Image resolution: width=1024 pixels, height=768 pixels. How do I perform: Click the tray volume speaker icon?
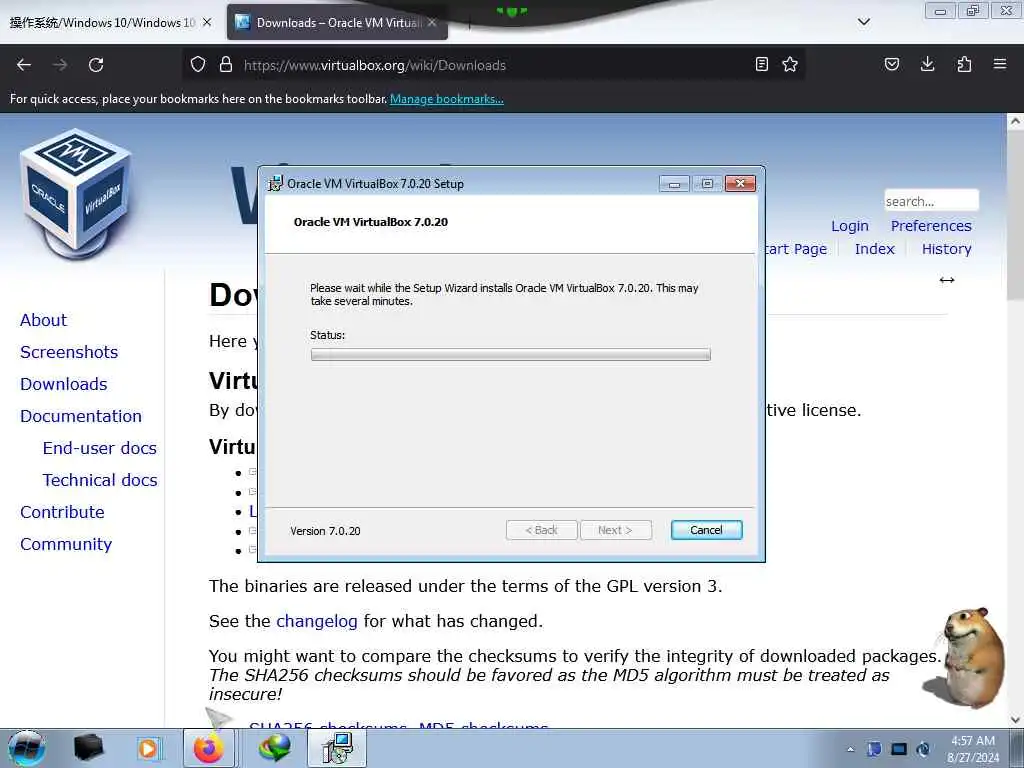(x=923, y=749)
